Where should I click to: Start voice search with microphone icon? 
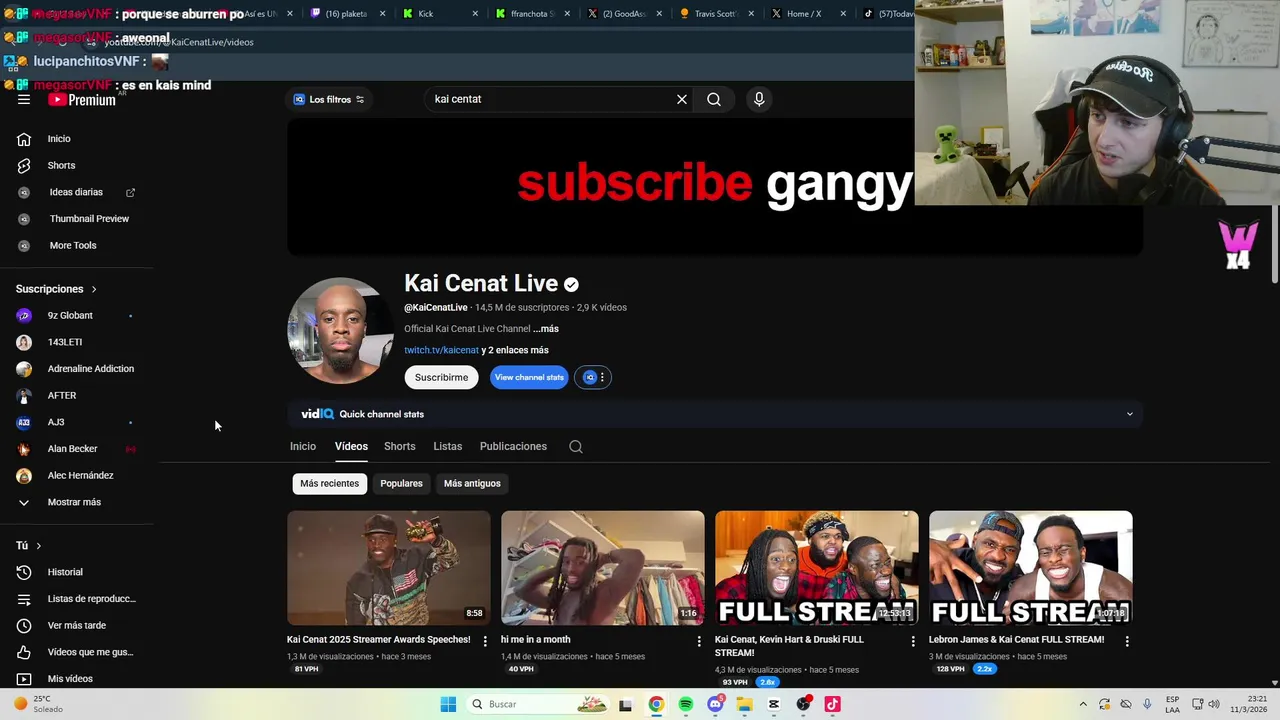click(759, 99)
